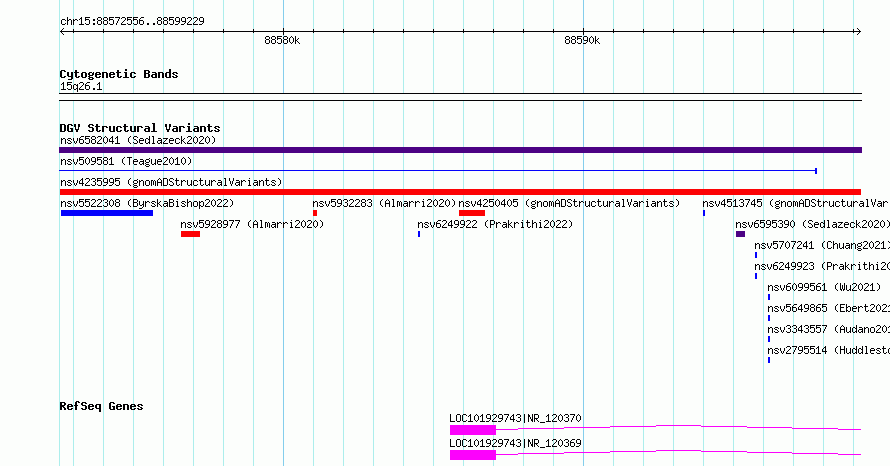The width and height of the screenshot is (890, 466).
Task: Click the RefSeq Genes track title
Action: point(101,406)
